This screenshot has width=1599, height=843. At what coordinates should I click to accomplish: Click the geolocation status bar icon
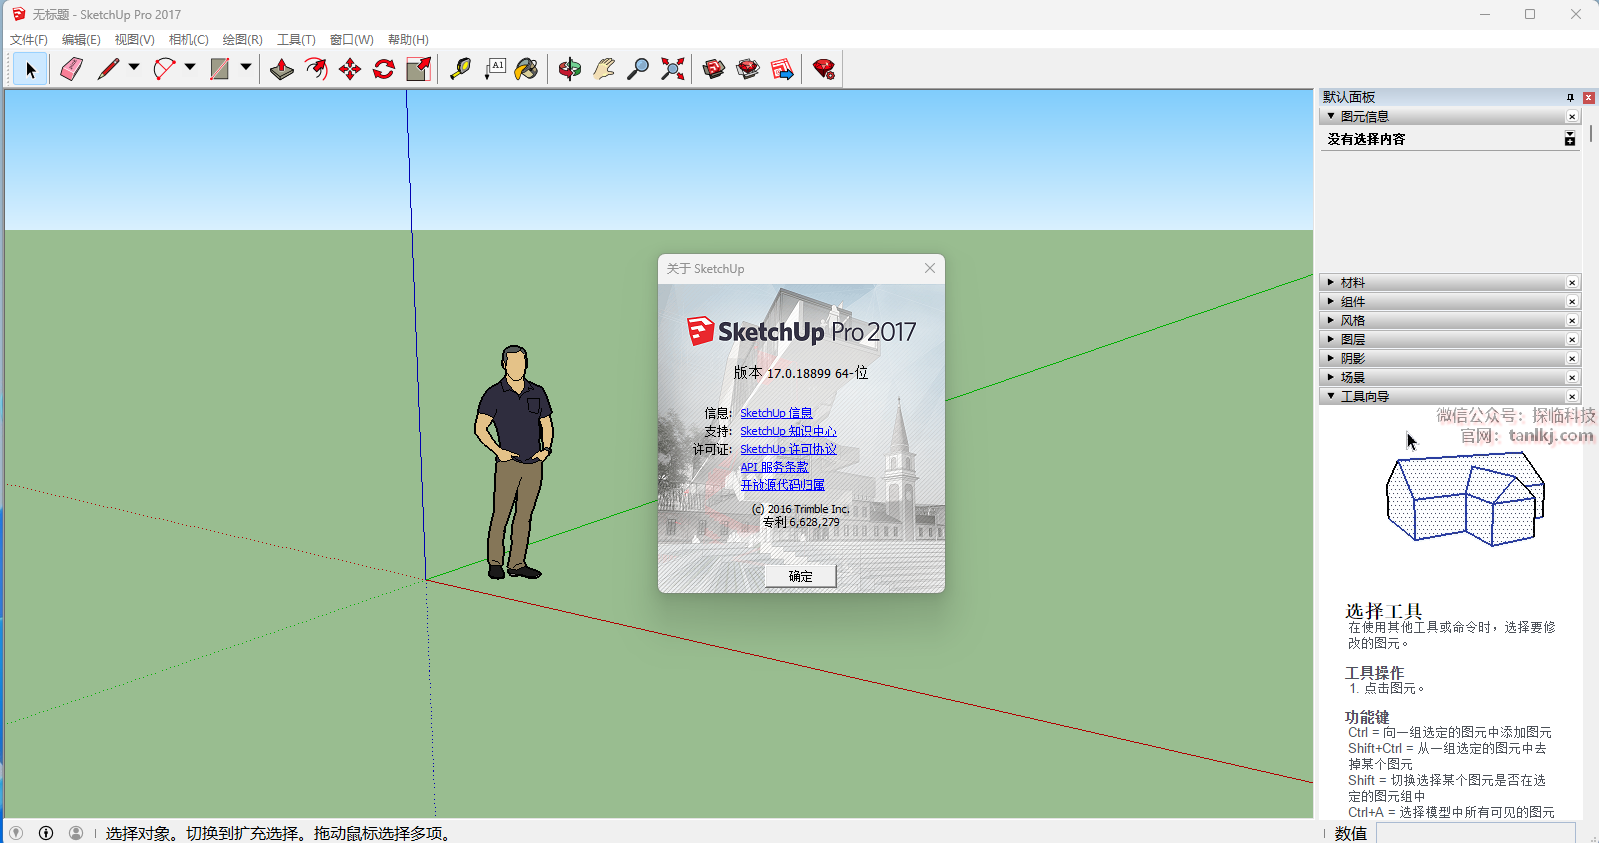(x=16, y=833)
